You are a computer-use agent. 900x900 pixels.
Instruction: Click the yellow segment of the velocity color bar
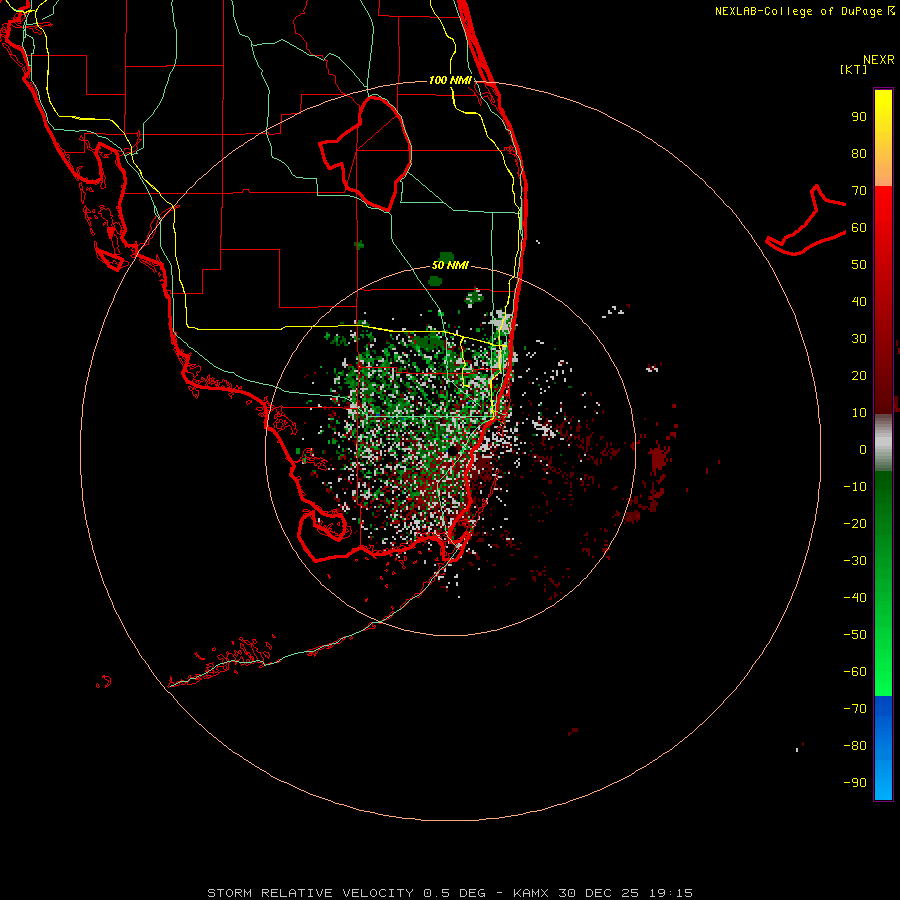[883, 138]
